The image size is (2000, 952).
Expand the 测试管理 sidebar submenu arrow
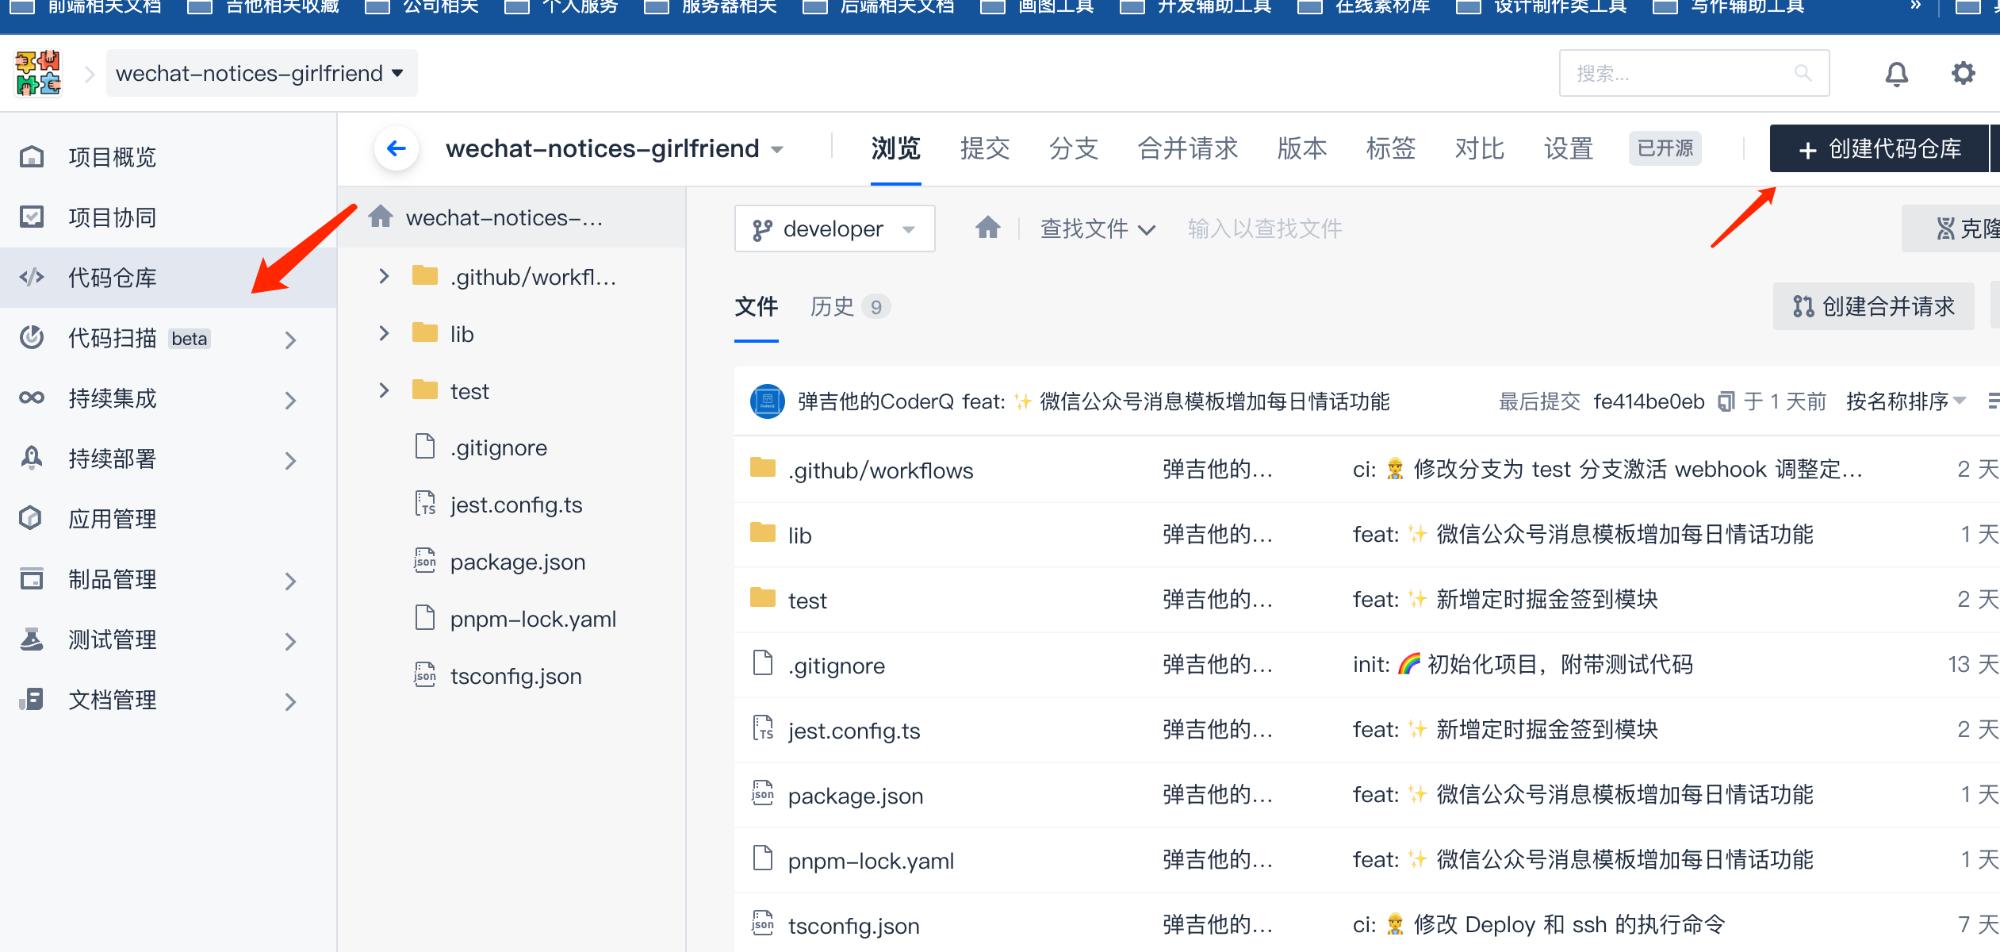290,641
